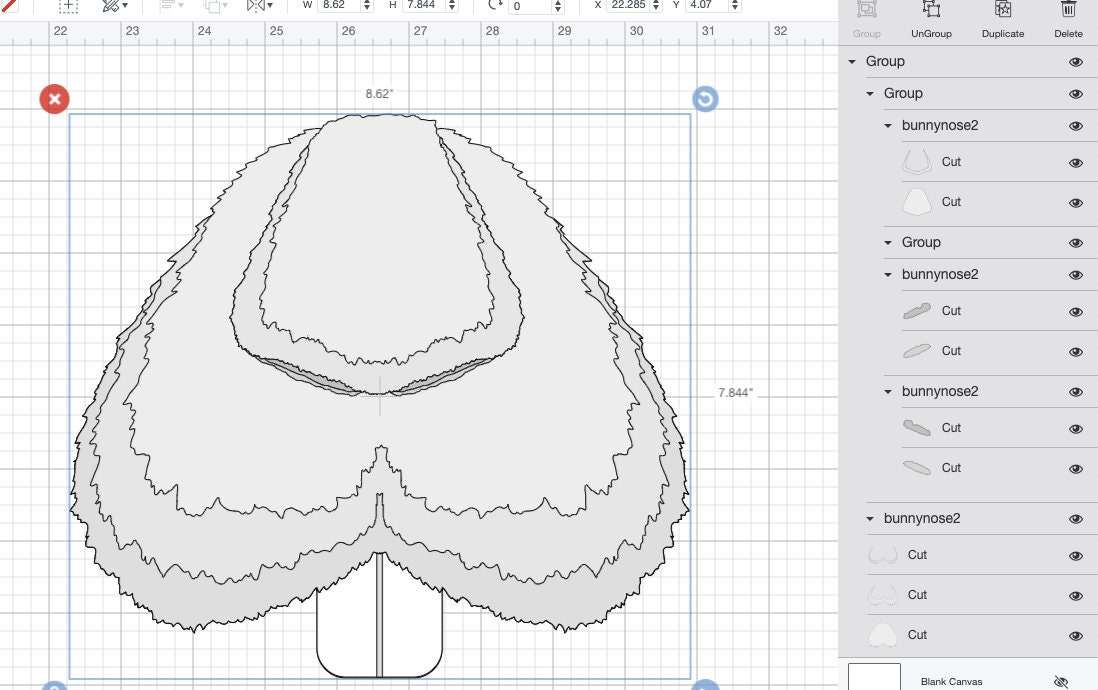1098x690 pixels.
Task: Click the selection marquee tool icon
Action: [68, 7]
